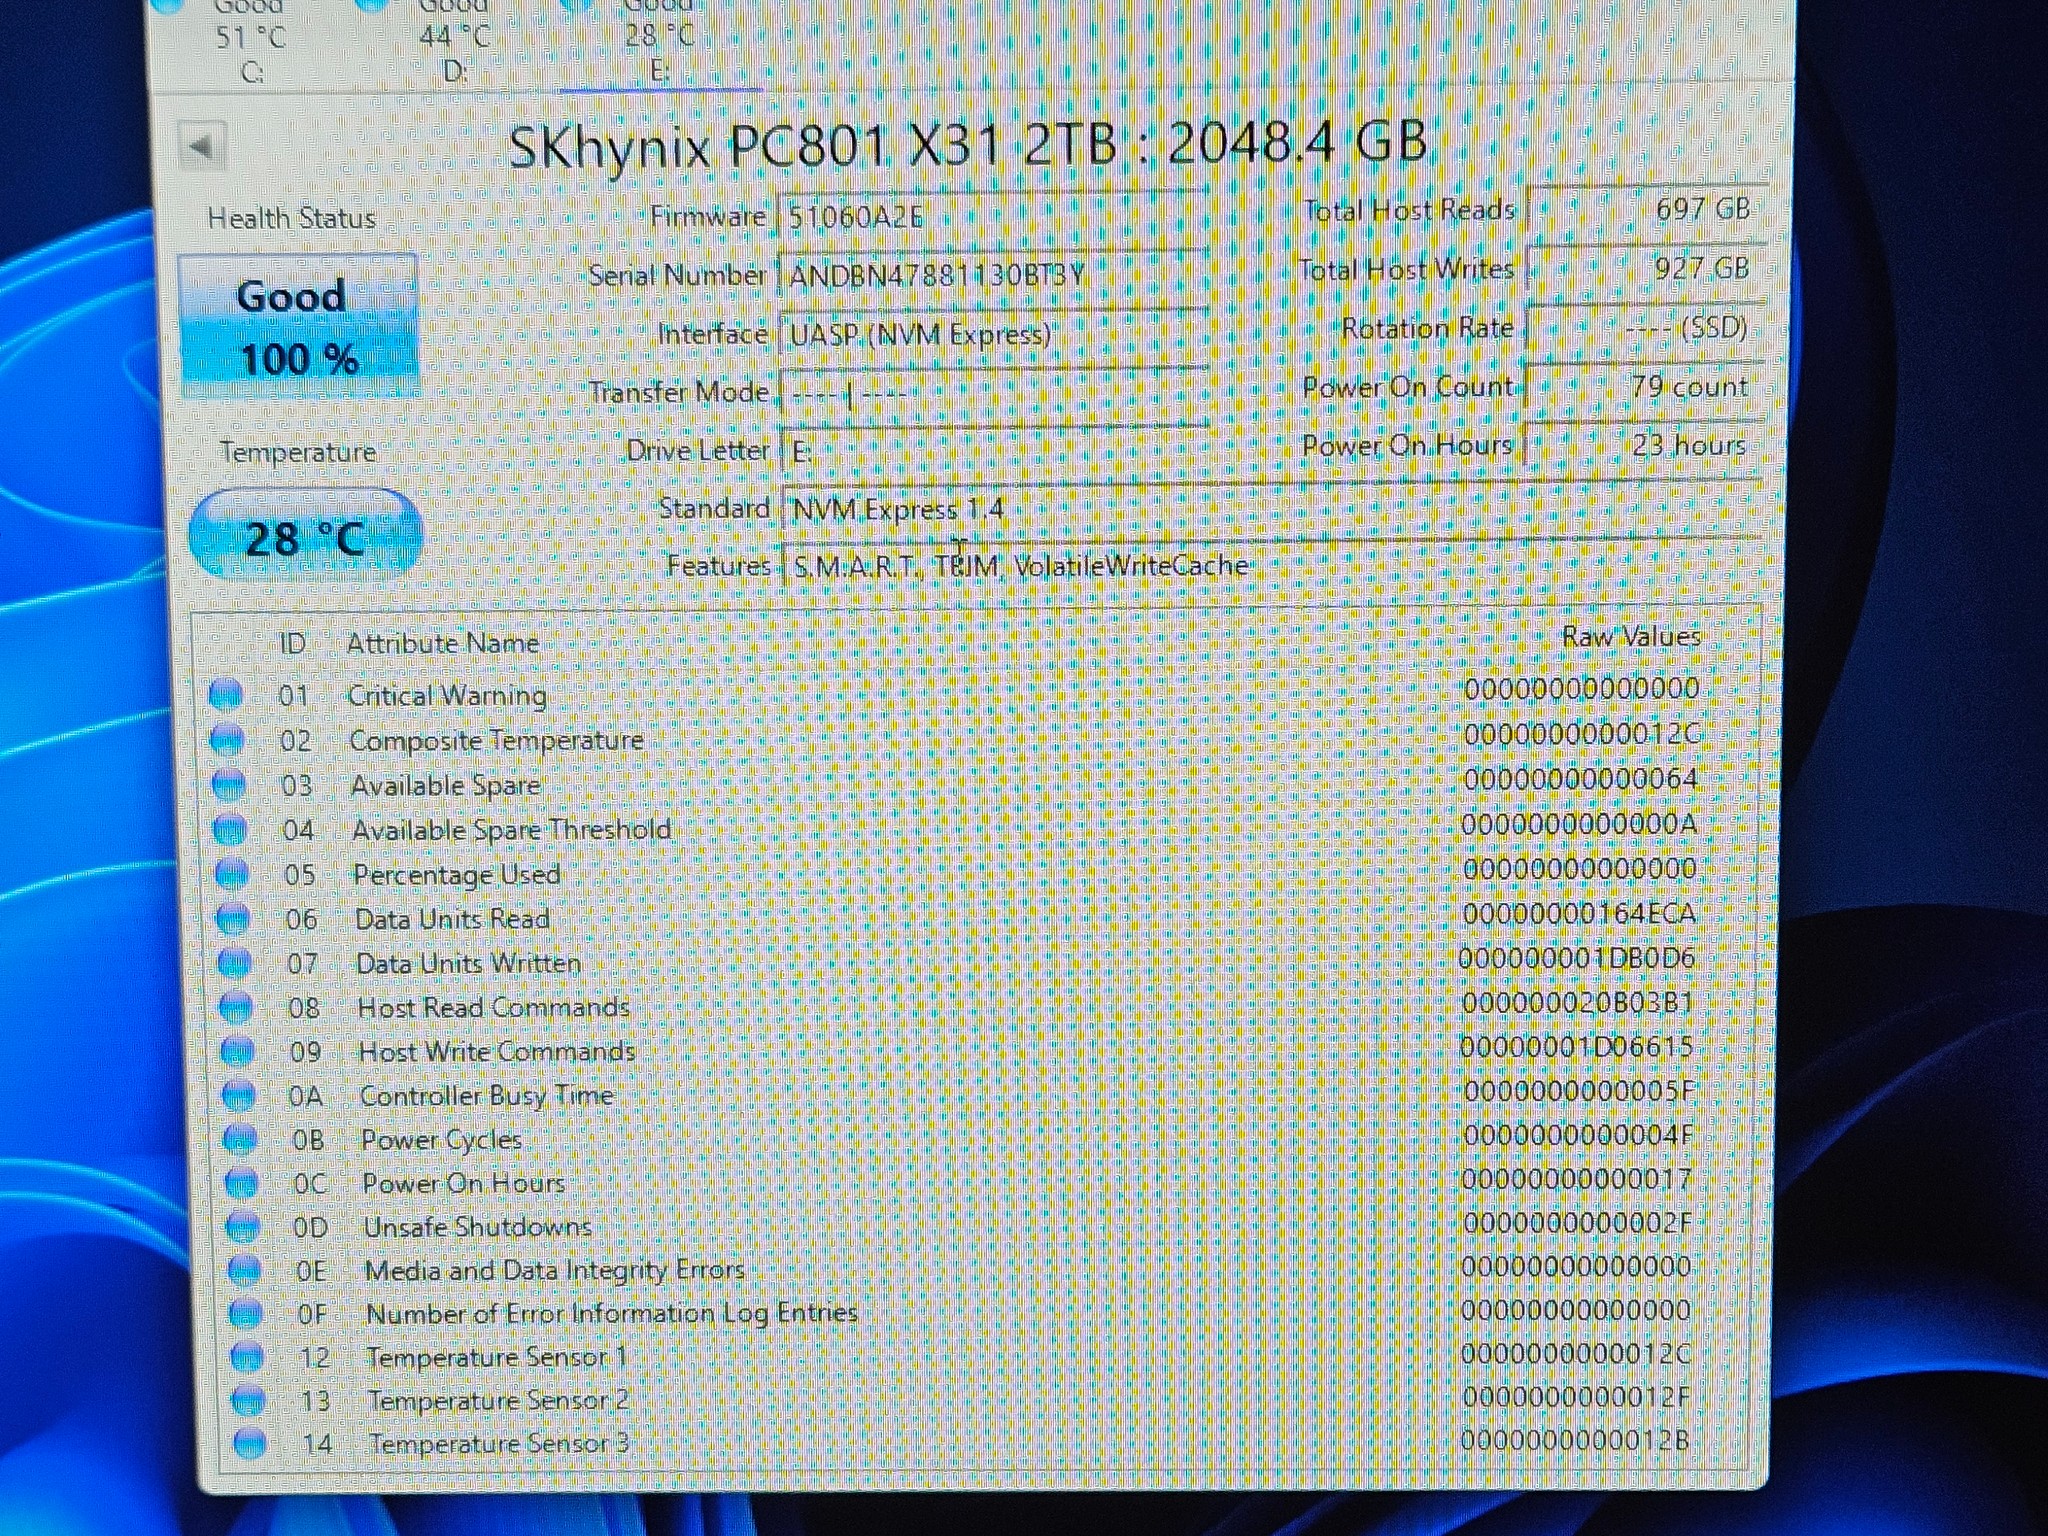Click the status icon for Error Information Log Entries
This screenshot has height=1536, width=2048.
click(246, 1313)
